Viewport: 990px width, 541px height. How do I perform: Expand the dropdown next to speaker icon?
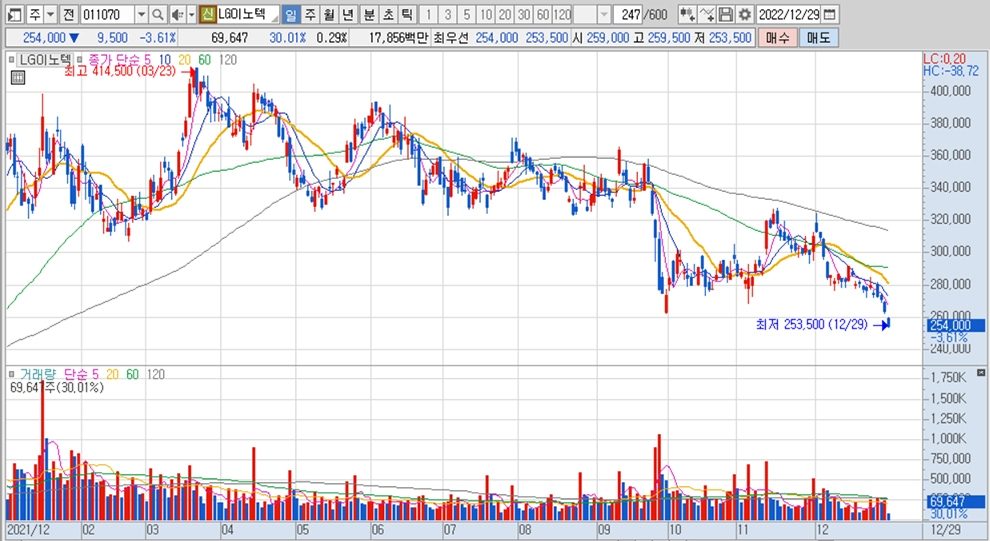(x=191, y=15)
